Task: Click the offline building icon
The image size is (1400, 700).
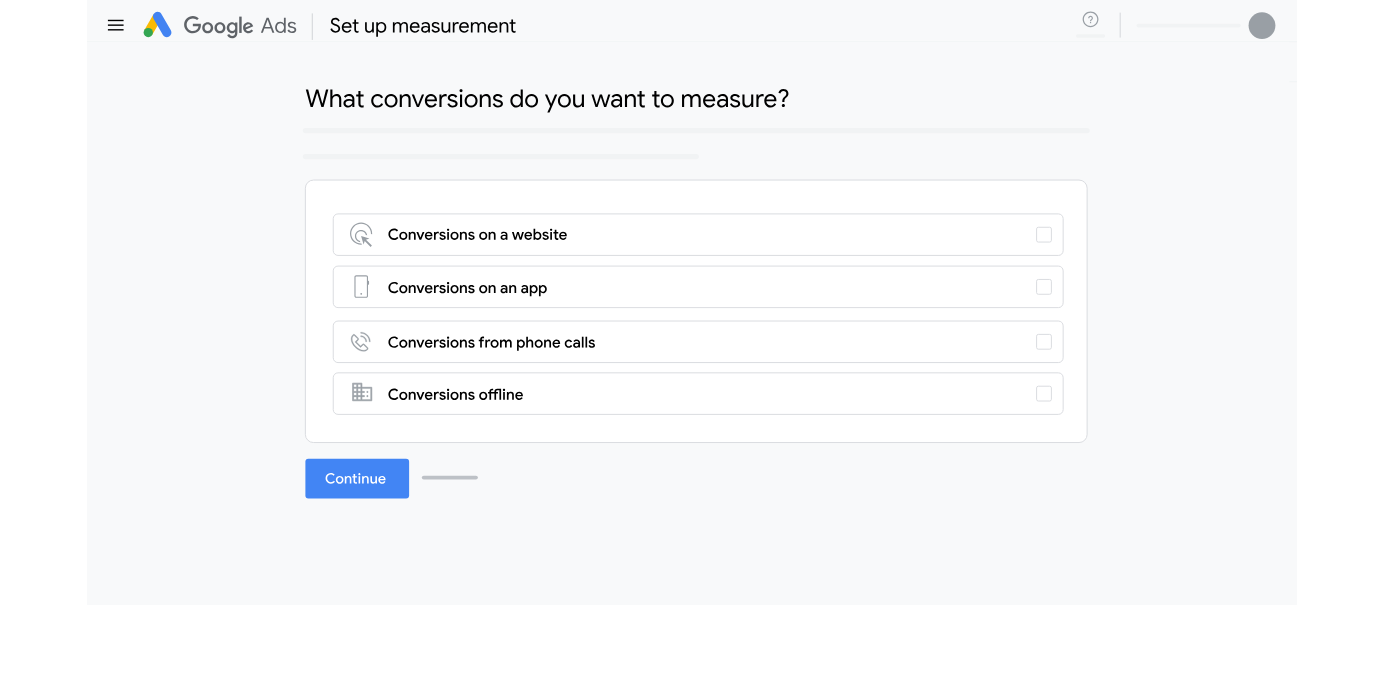Action: click(361, 393)
